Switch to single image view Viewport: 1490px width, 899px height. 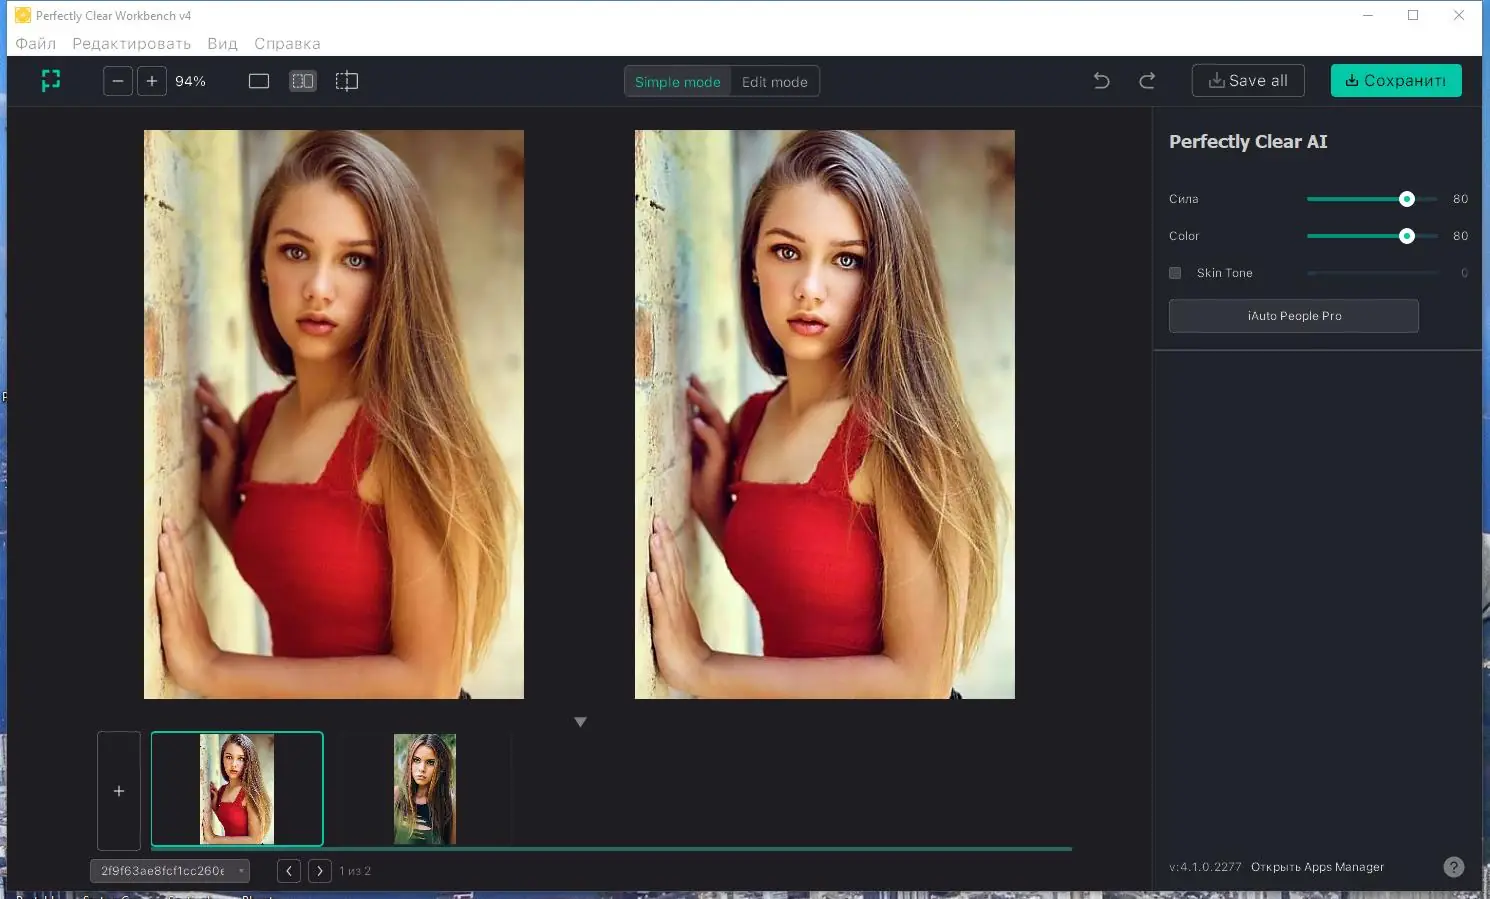(259, 81)
